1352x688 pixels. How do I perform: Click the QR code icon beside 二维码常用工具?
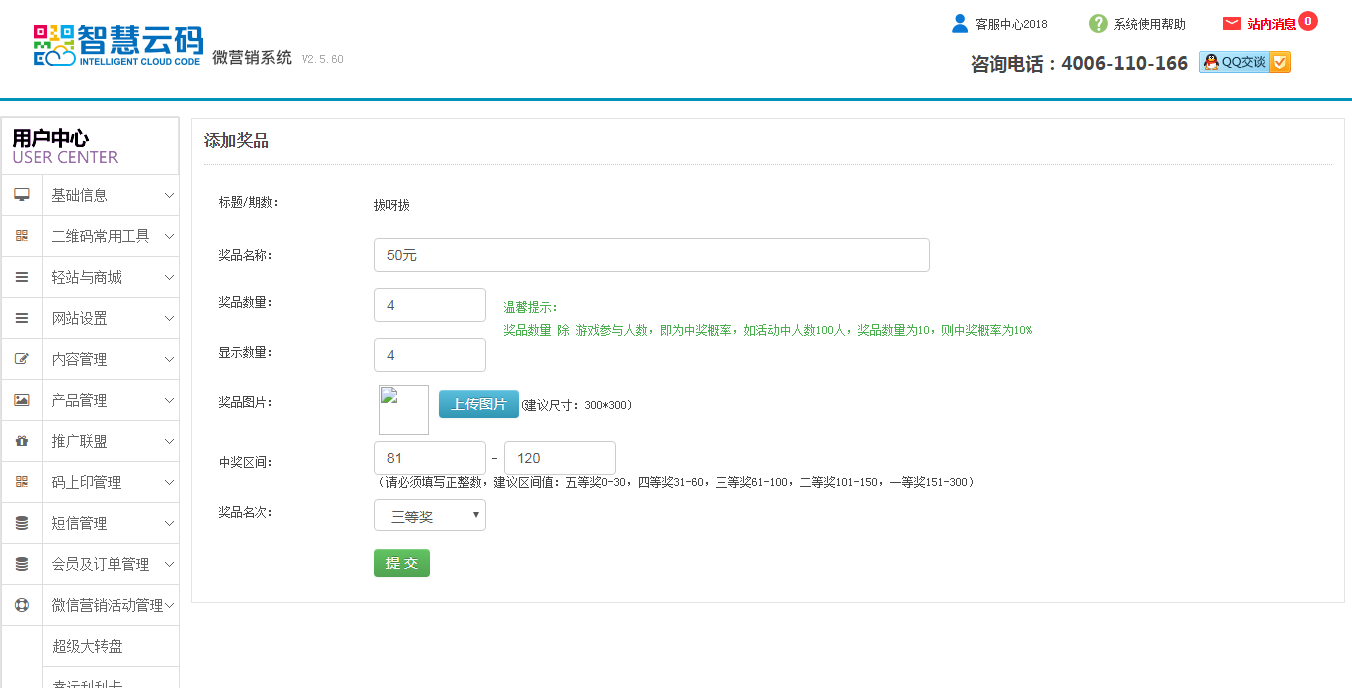22,236
